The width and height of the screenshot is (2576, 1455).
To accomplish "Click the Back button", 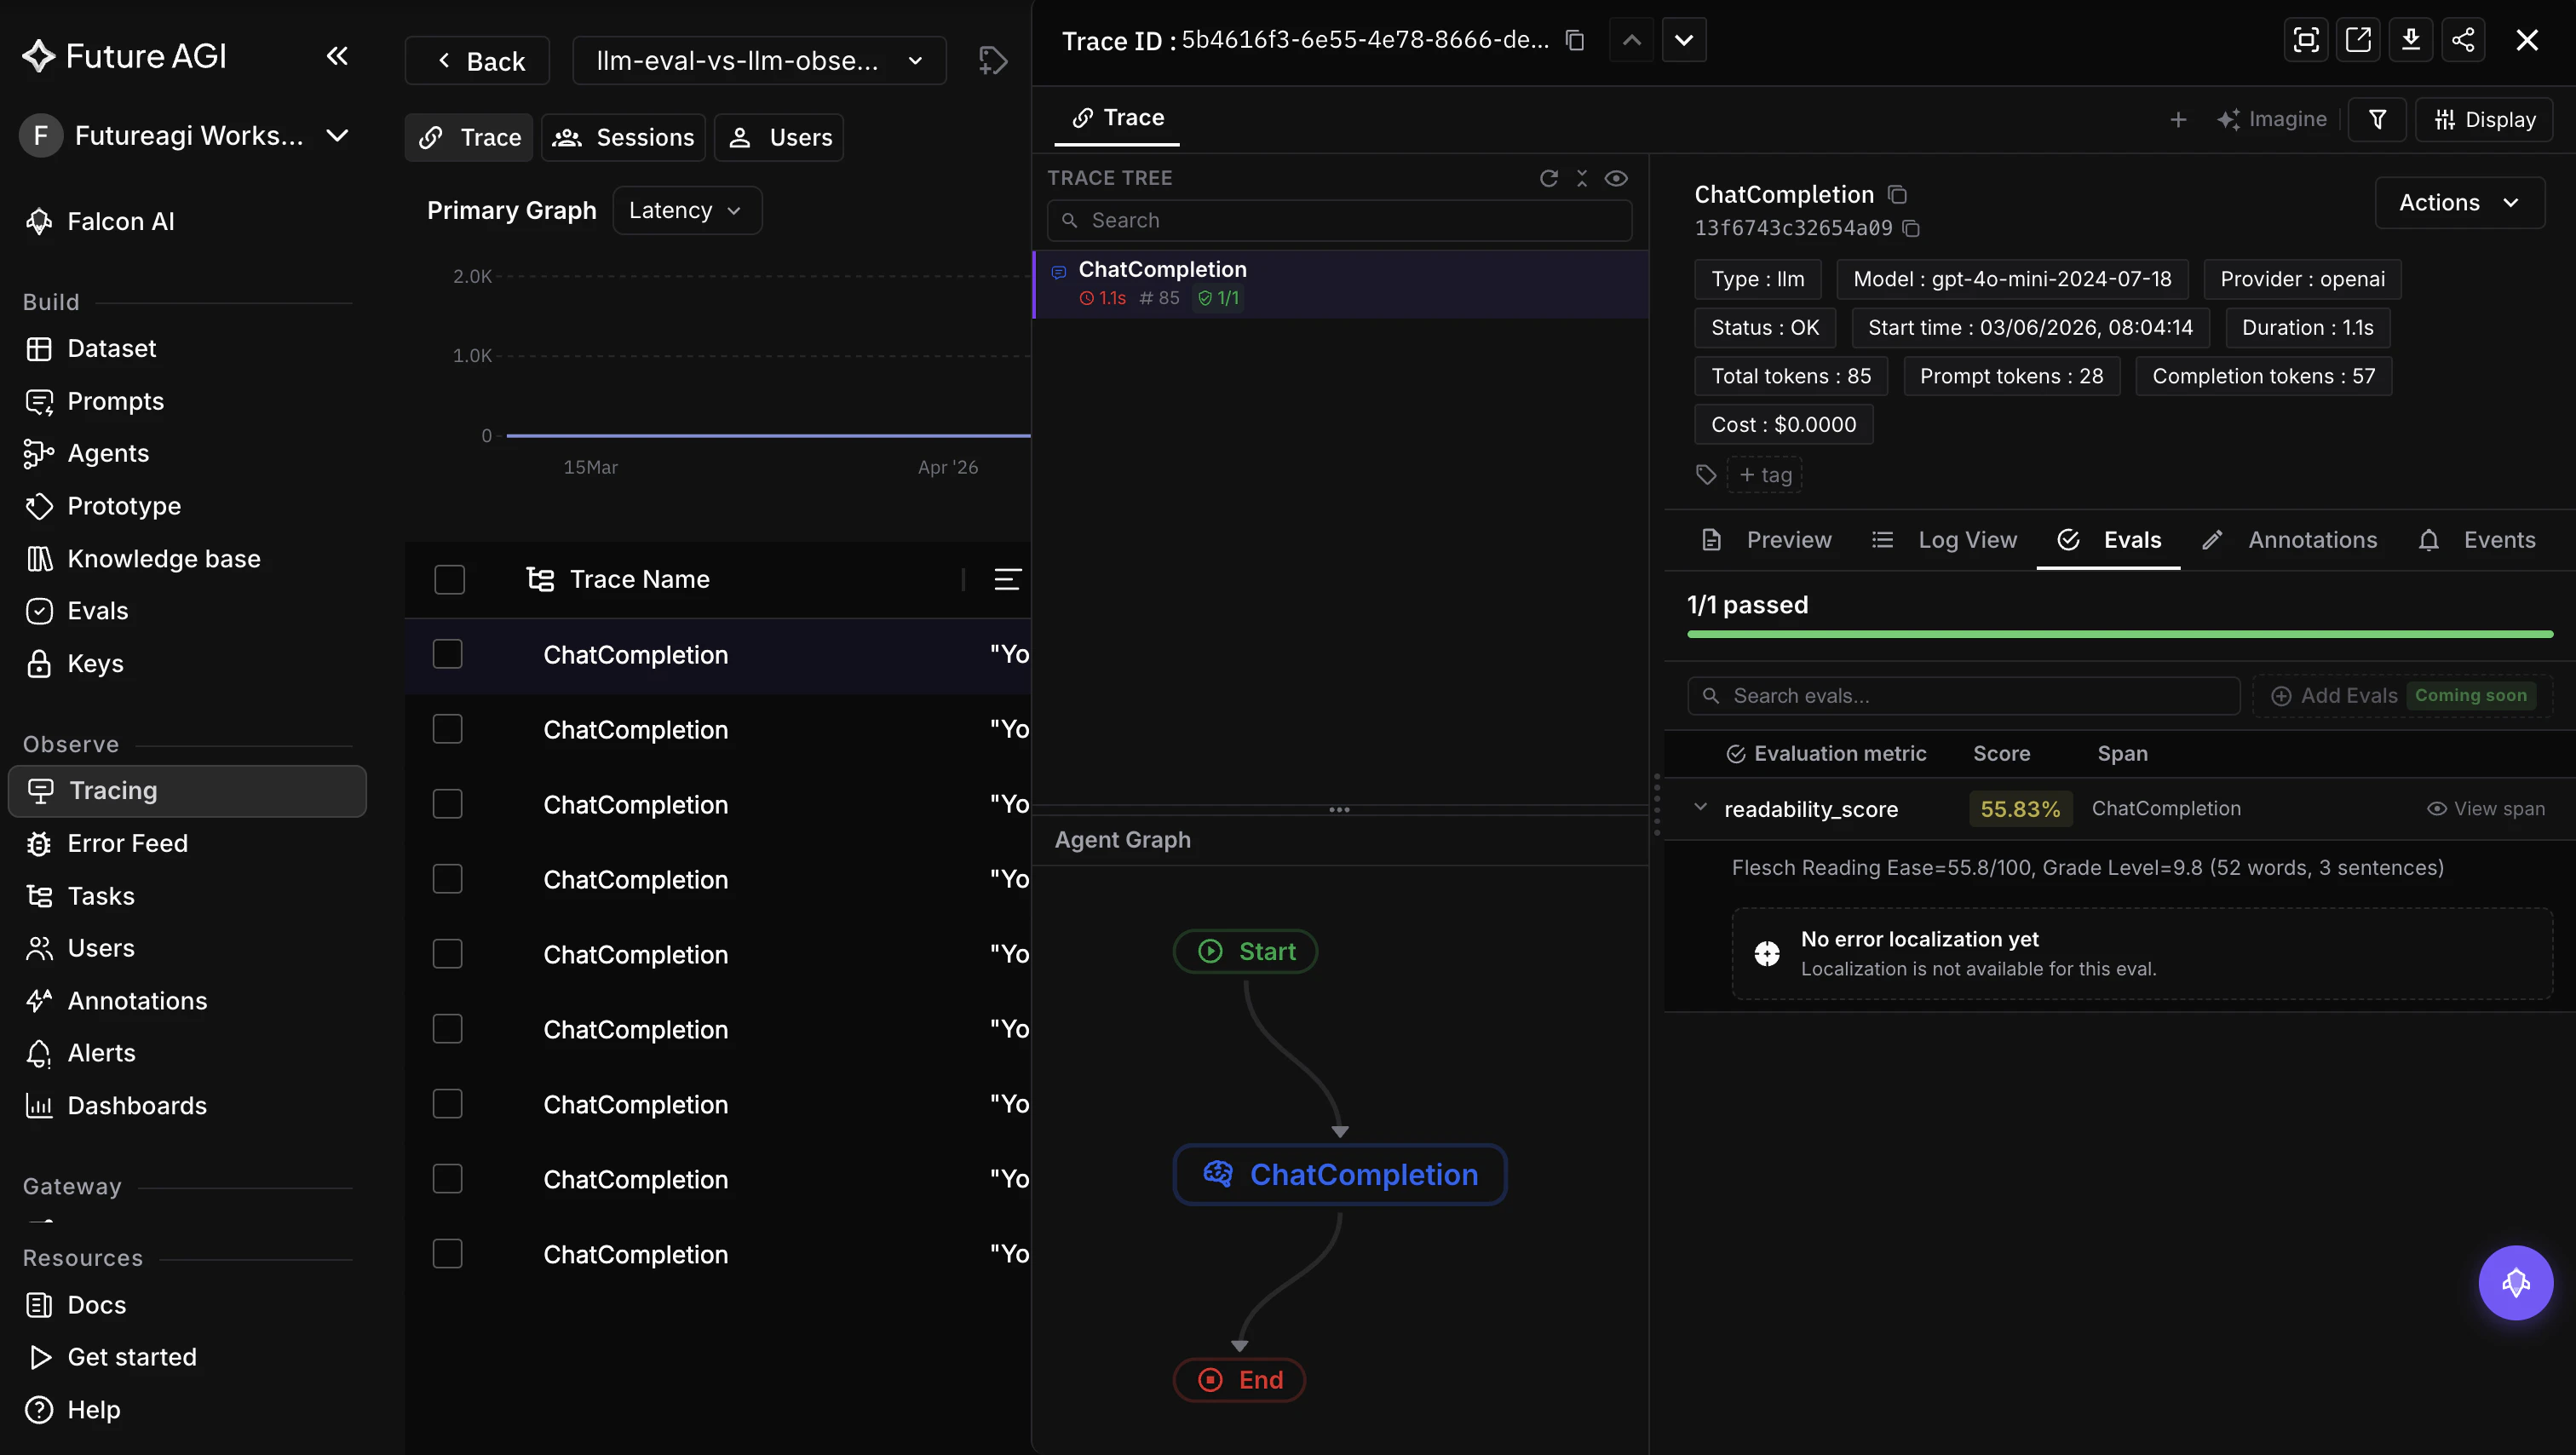I will 478,61.
